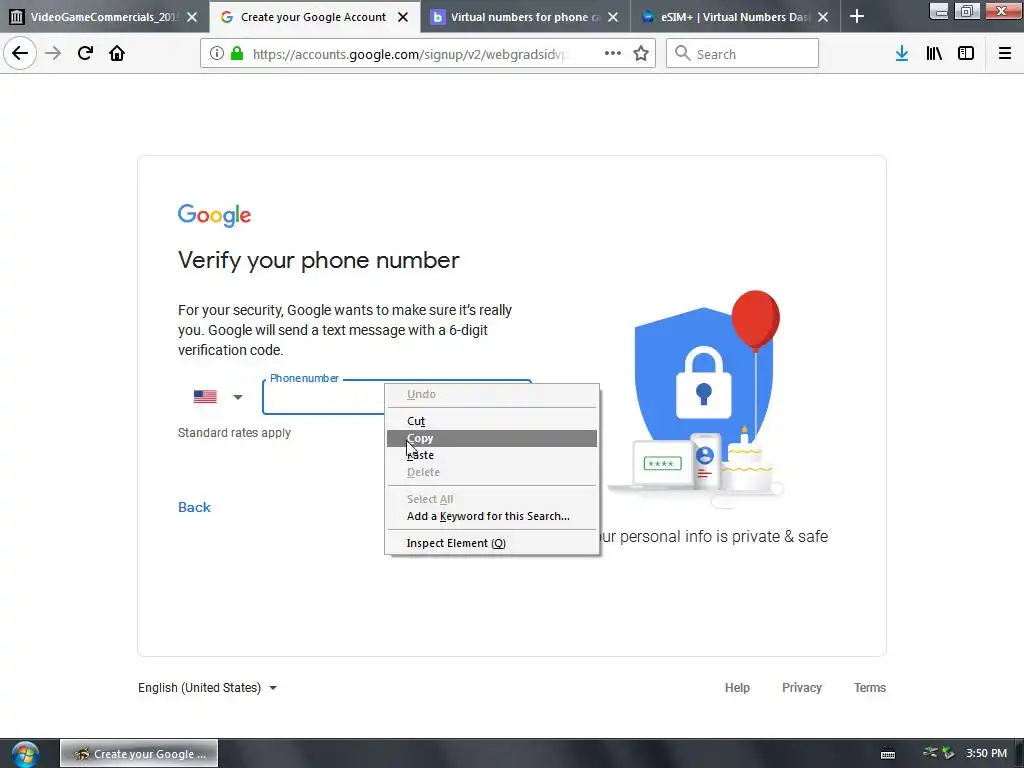Open the Windows Start menu
This screenshot has height=768, width=1024.
coord(25,754)
